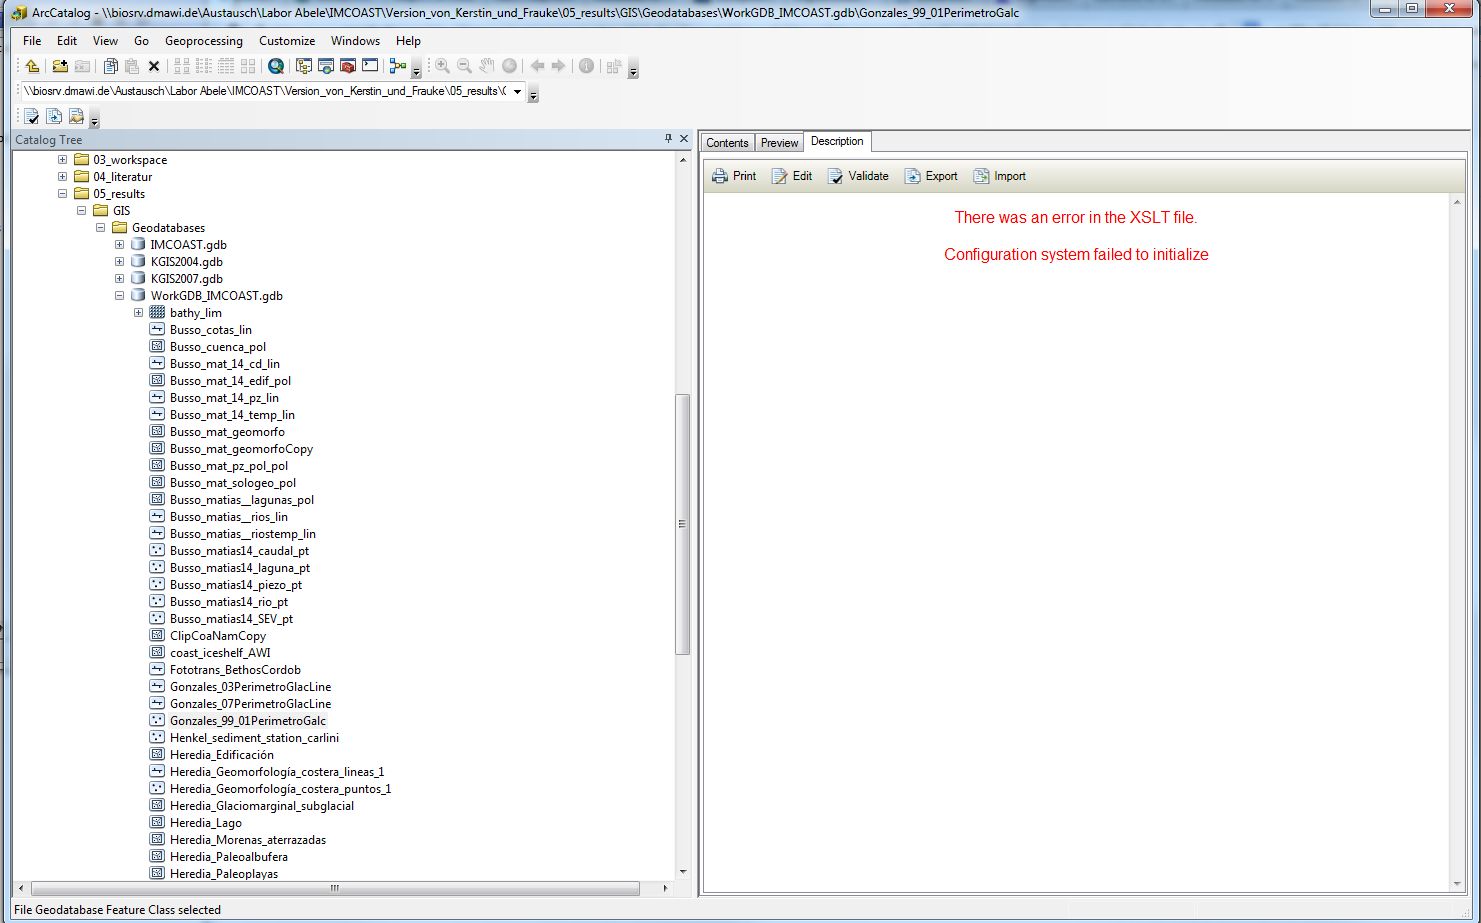Click the Connect To Folder icon
The height and width of the screenshot is (923, 1481).
pos(60,66)
